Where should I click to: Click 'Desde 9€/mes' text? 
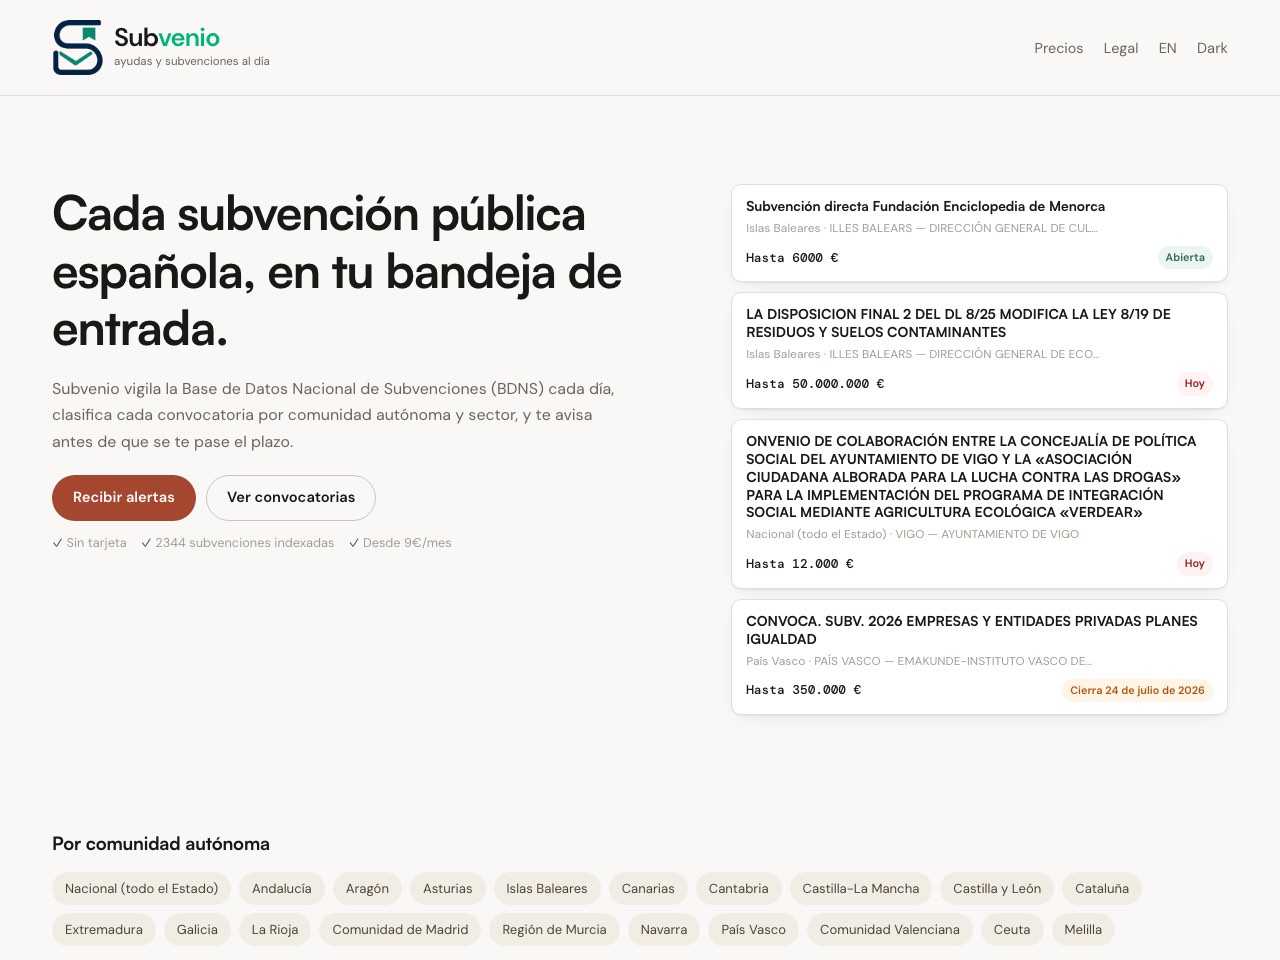tap(400, 543)
